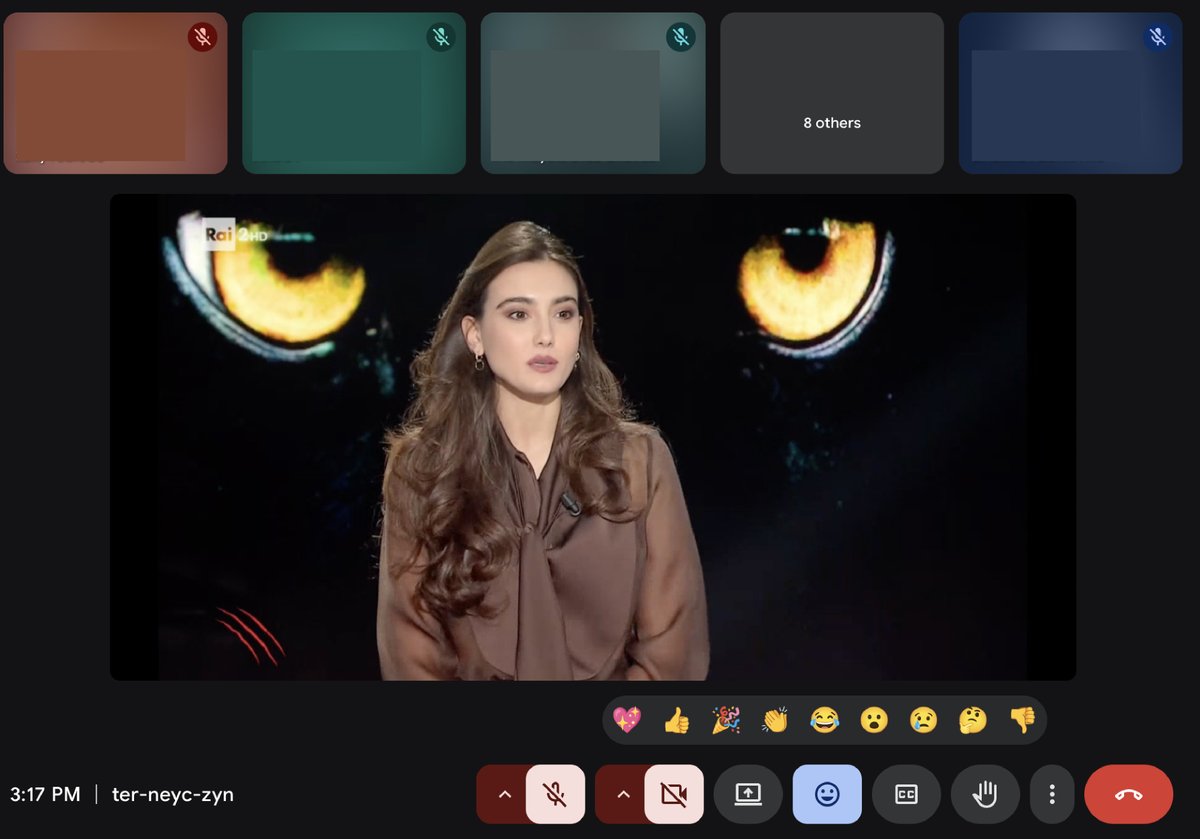Close the emoji reactions bar
Screen dimensions: 1200x839
pyautogui.click(x=827, y=794)
